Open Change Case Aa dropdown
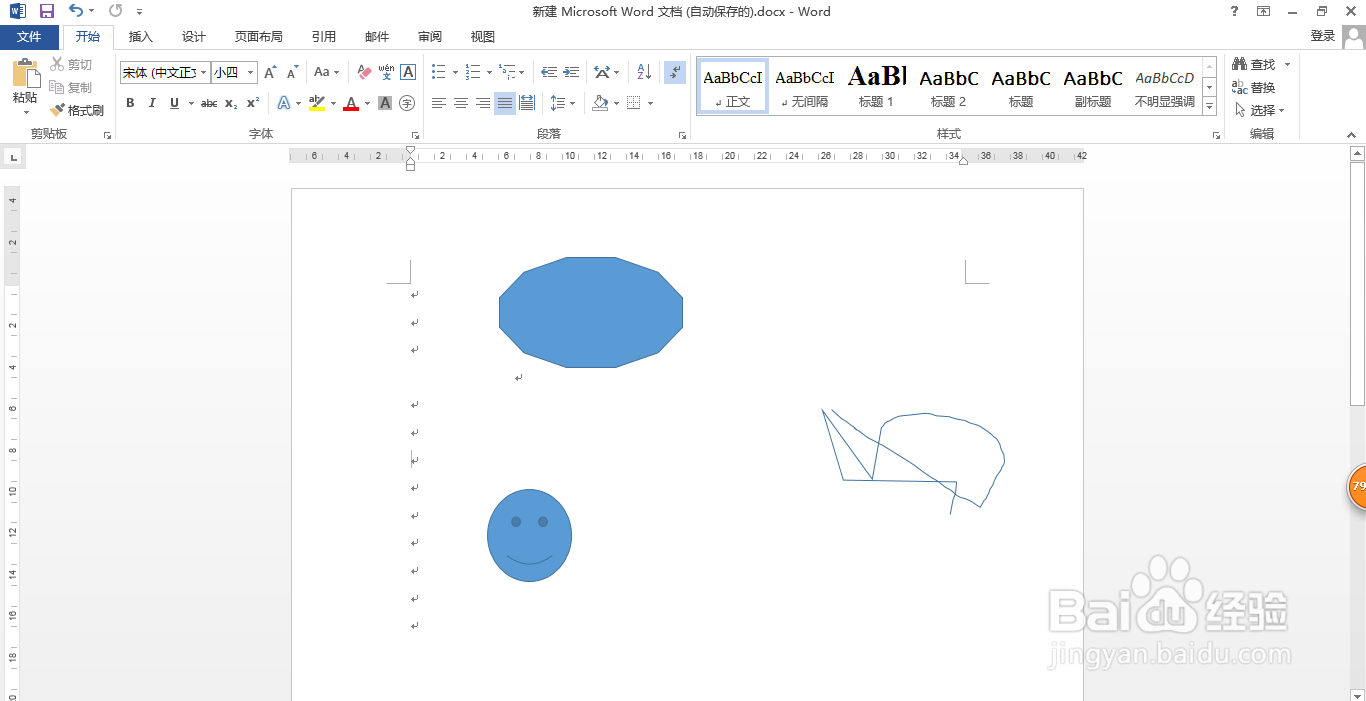Screen dimensions: 1366x701 coord(326,72)
